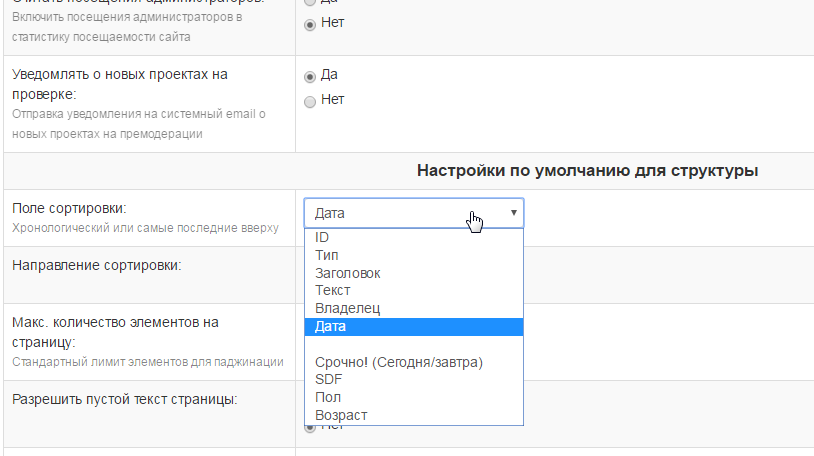The width and height of the screenshot is (814, 456).
Task: Choose 'Срочно! (Сегодня/завтра)' sort option
Action: (x=414, y=362)
